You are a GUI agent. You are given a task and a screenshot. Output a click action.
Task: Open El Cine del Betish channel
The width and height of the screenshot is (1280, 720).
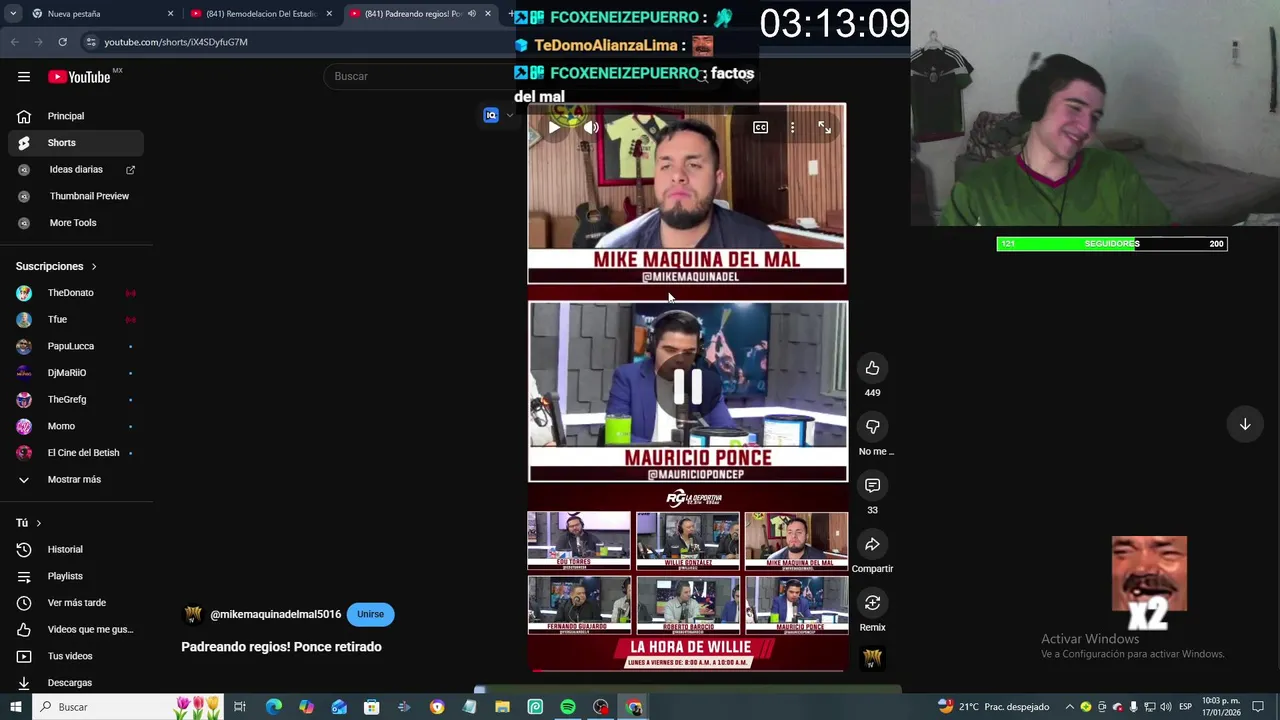(76, 453)
